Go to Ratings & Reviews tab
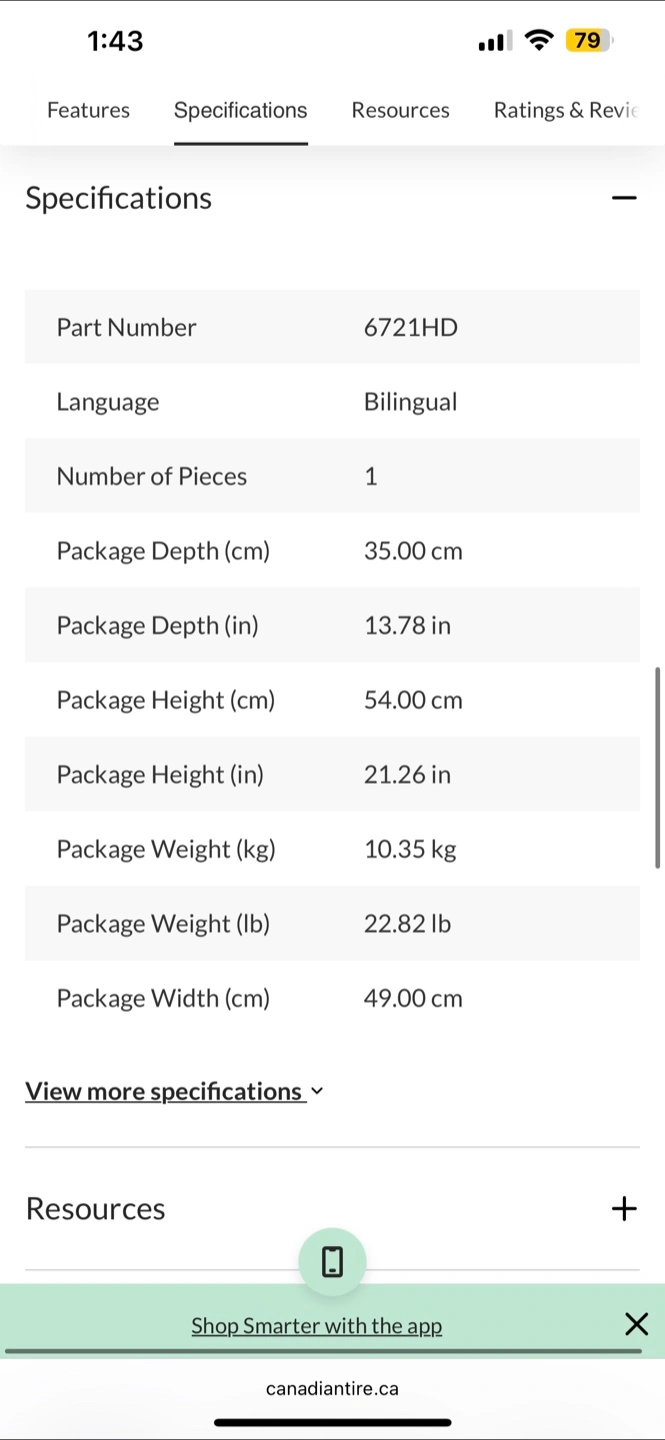 565,110
